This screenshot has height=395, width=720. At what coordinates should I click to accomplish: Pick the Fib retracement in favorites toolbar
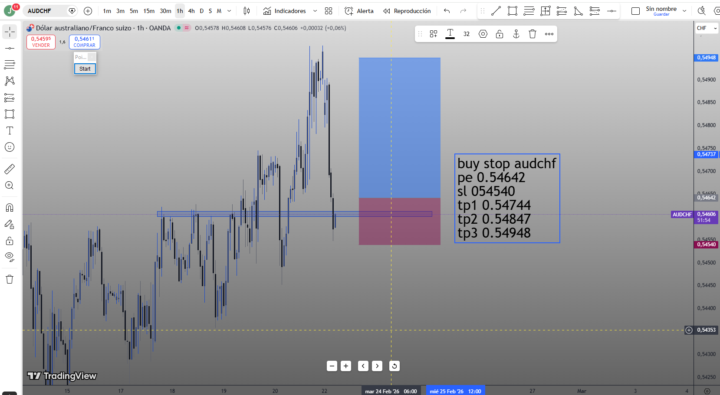click(x=529, y=11)
